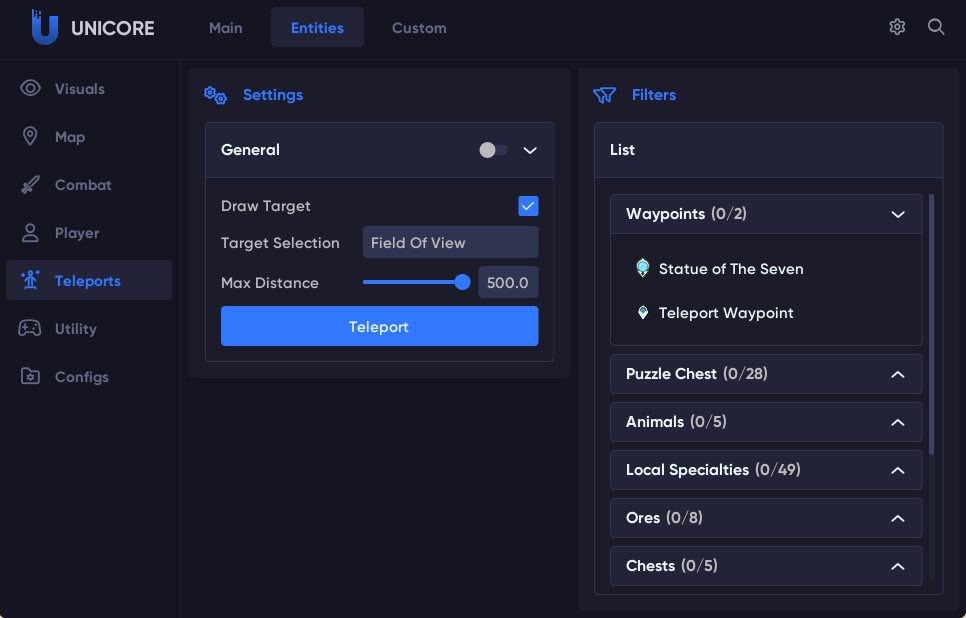
Task: Click the Max Distance value field
Action: point(508,283)
